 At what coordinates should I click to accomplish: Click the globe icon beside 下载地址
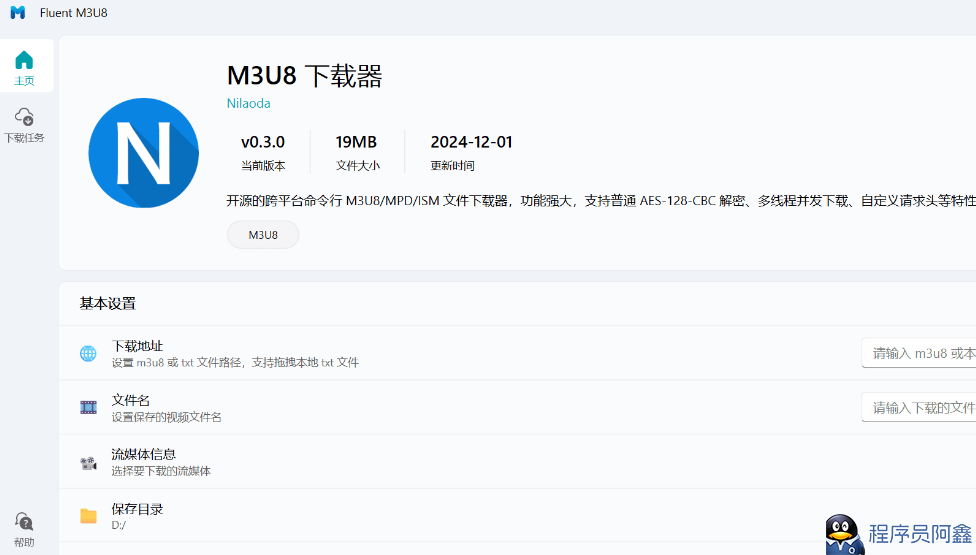pos(88,353)
